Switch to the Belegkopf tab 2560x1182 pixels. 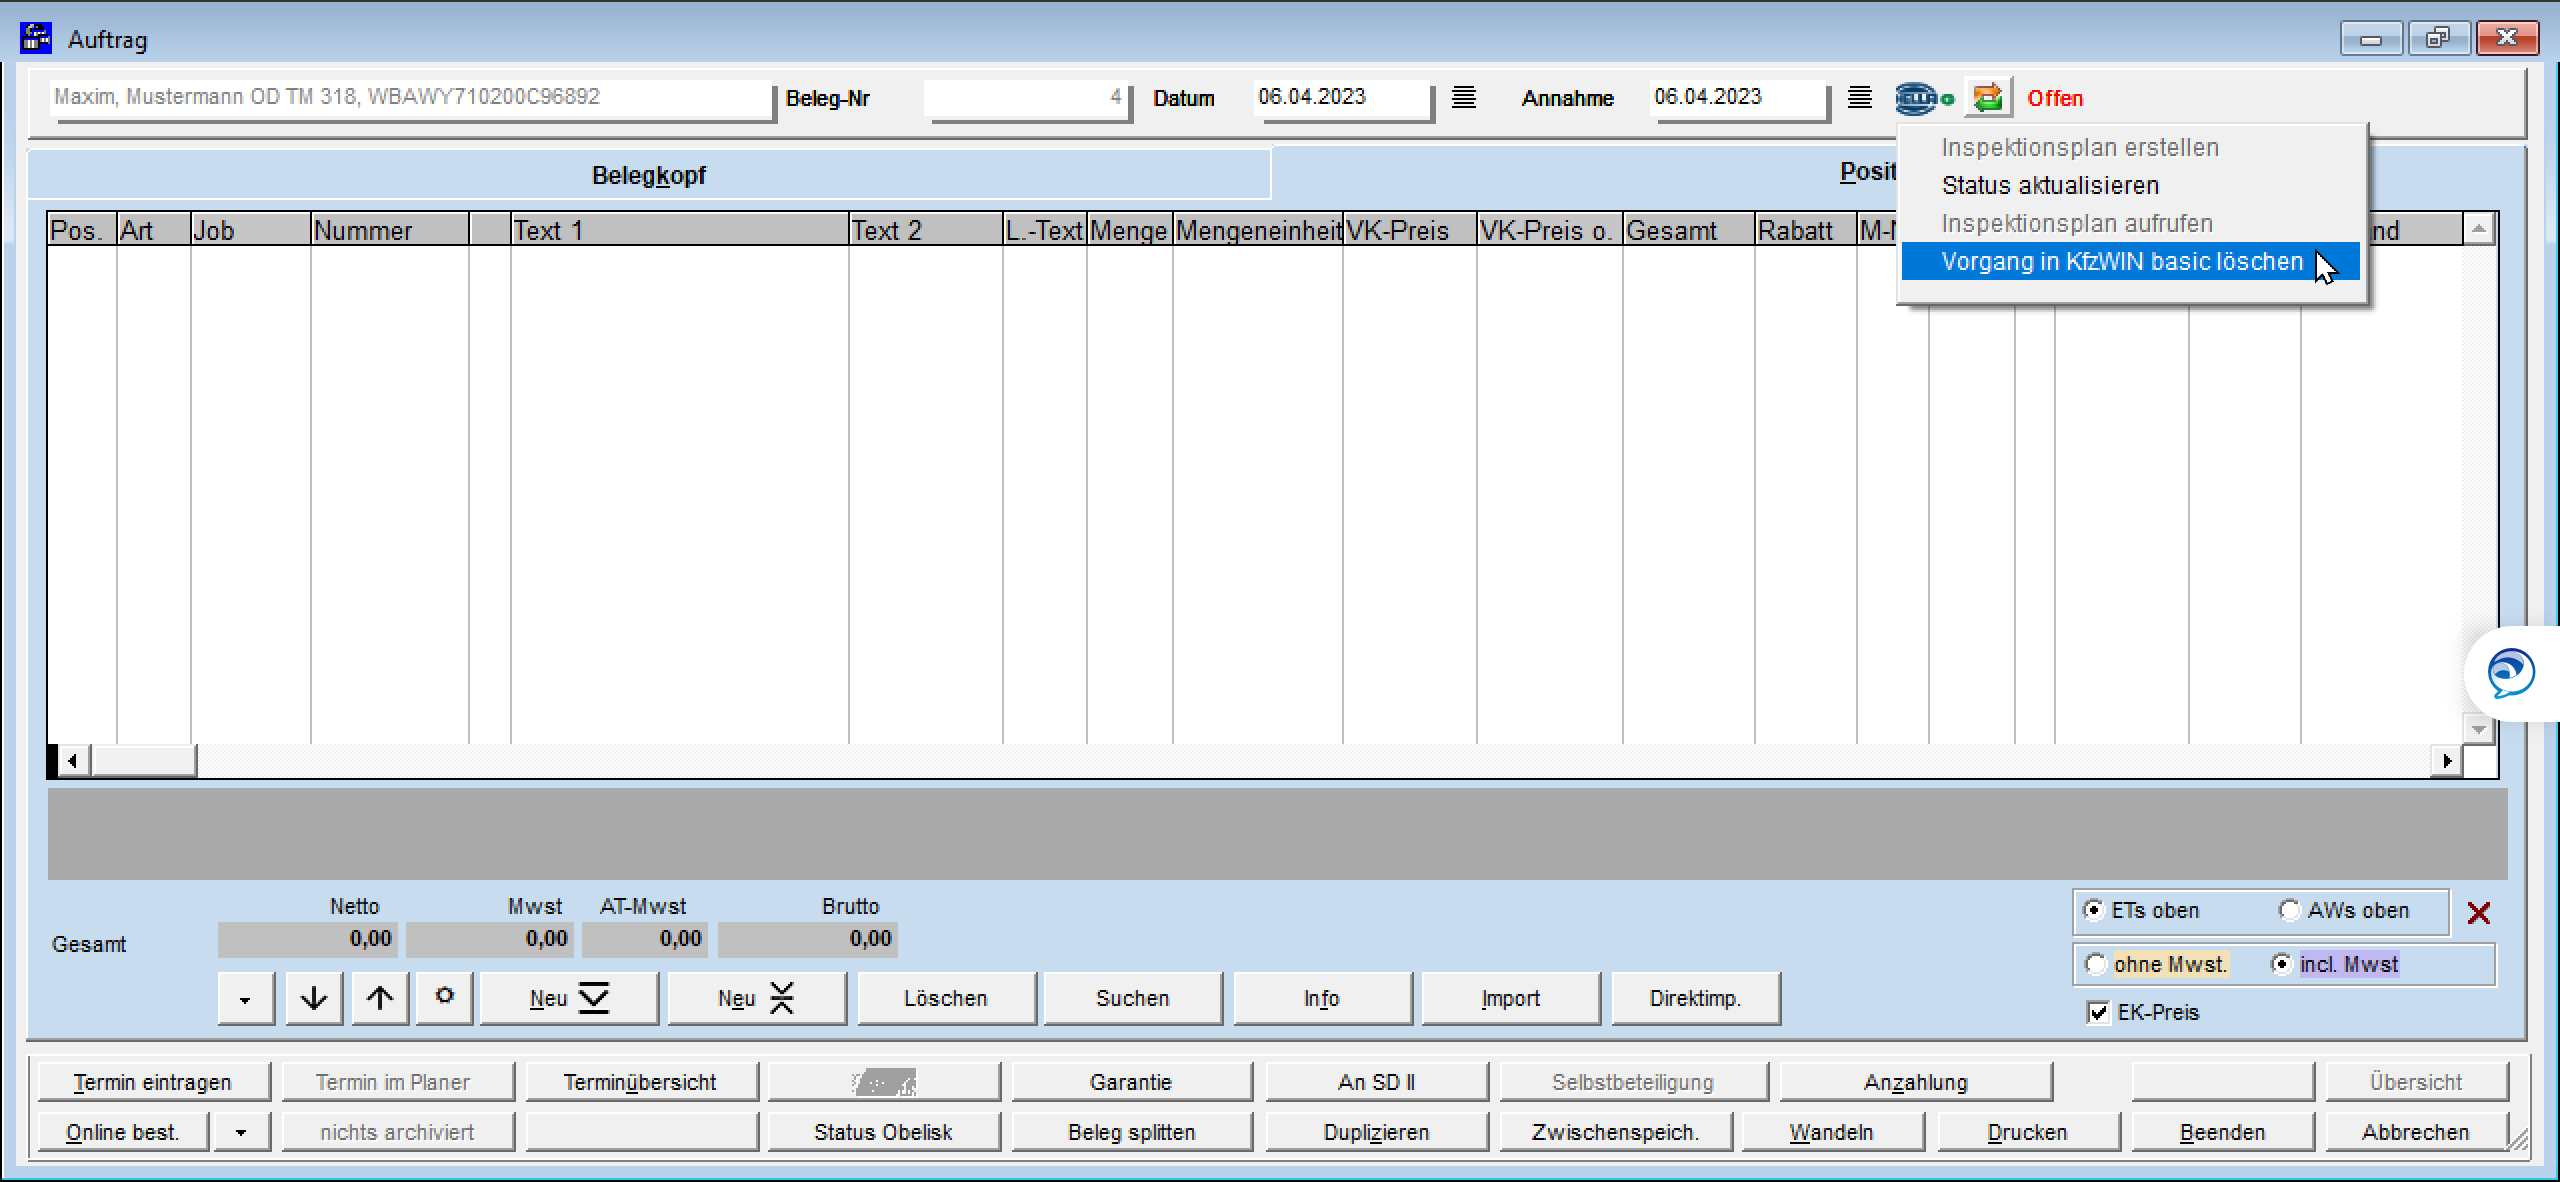click(649, 175)
